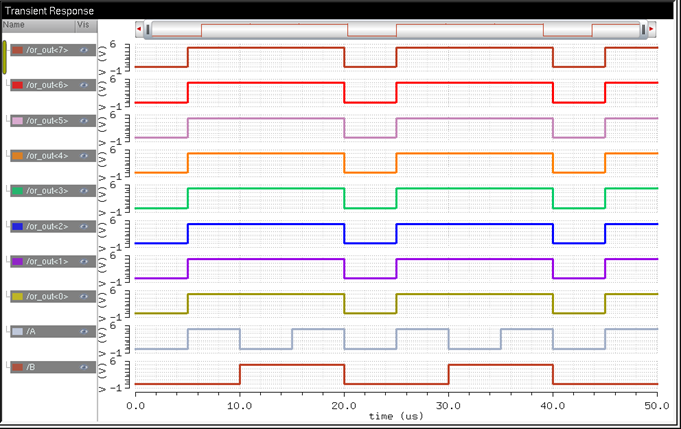Click the Vis column header
This screenshot has width=681, height=429.
point(83,24)
